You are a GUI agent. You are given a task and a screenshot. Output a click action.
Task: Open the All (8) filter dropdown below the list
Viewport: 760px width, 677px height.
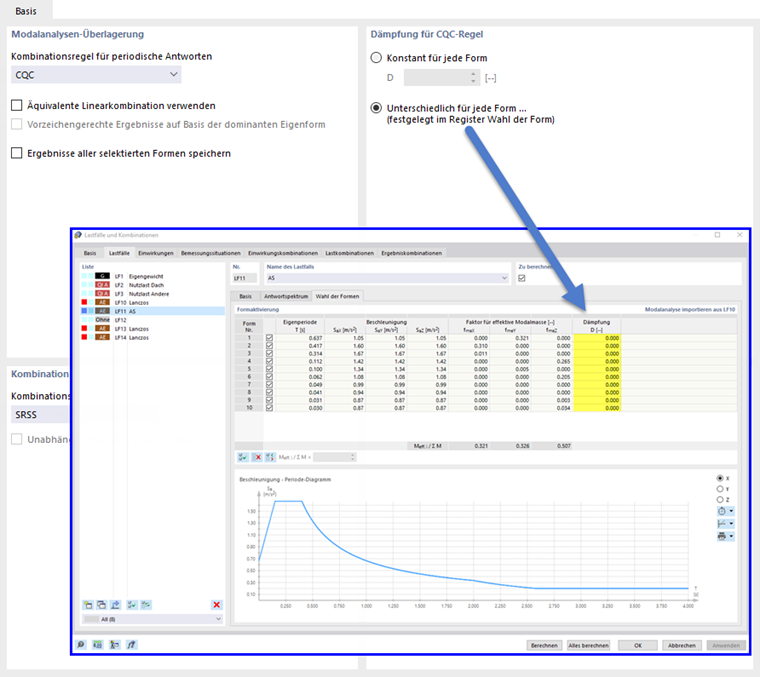(x=152, y=619)
